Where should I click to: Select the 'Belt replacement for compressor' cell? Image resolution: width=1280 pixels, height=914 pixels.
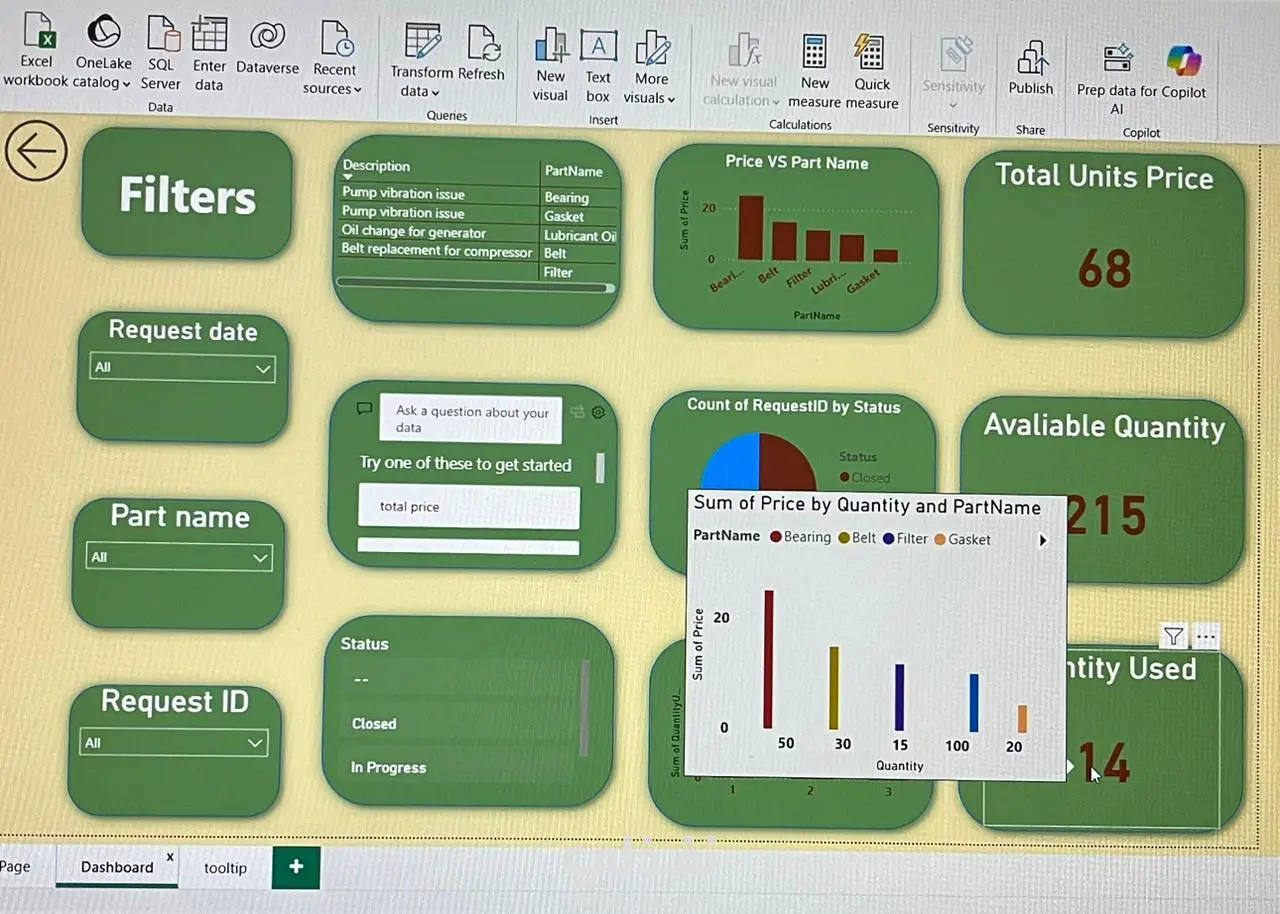[437, 250]
